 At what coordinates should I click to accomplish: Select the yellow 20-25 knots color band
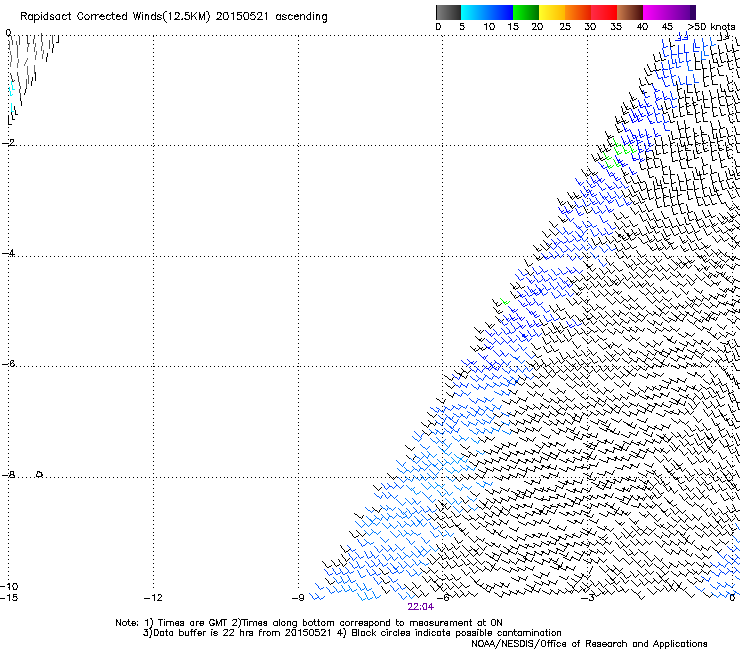coord(552,12)
